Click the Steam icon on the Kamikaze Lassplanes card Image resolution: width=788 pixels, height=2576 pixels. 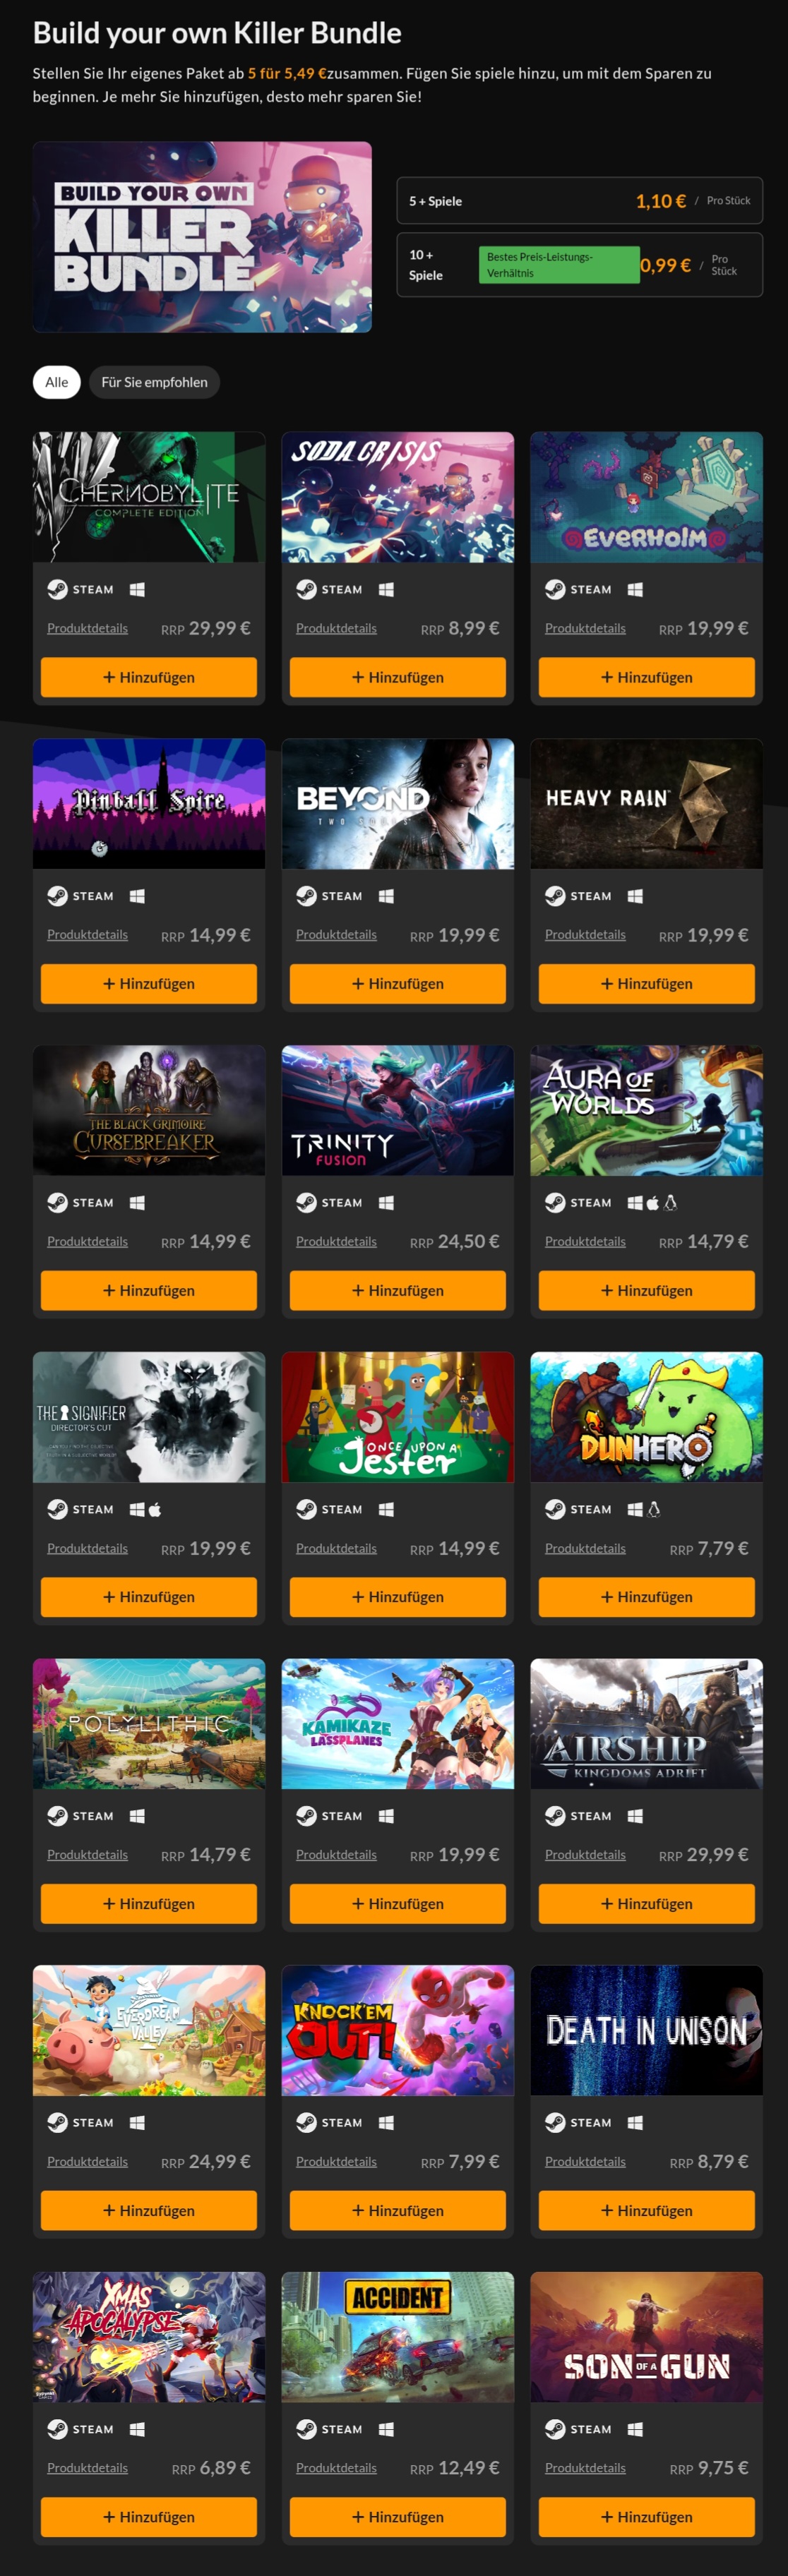306,1816
